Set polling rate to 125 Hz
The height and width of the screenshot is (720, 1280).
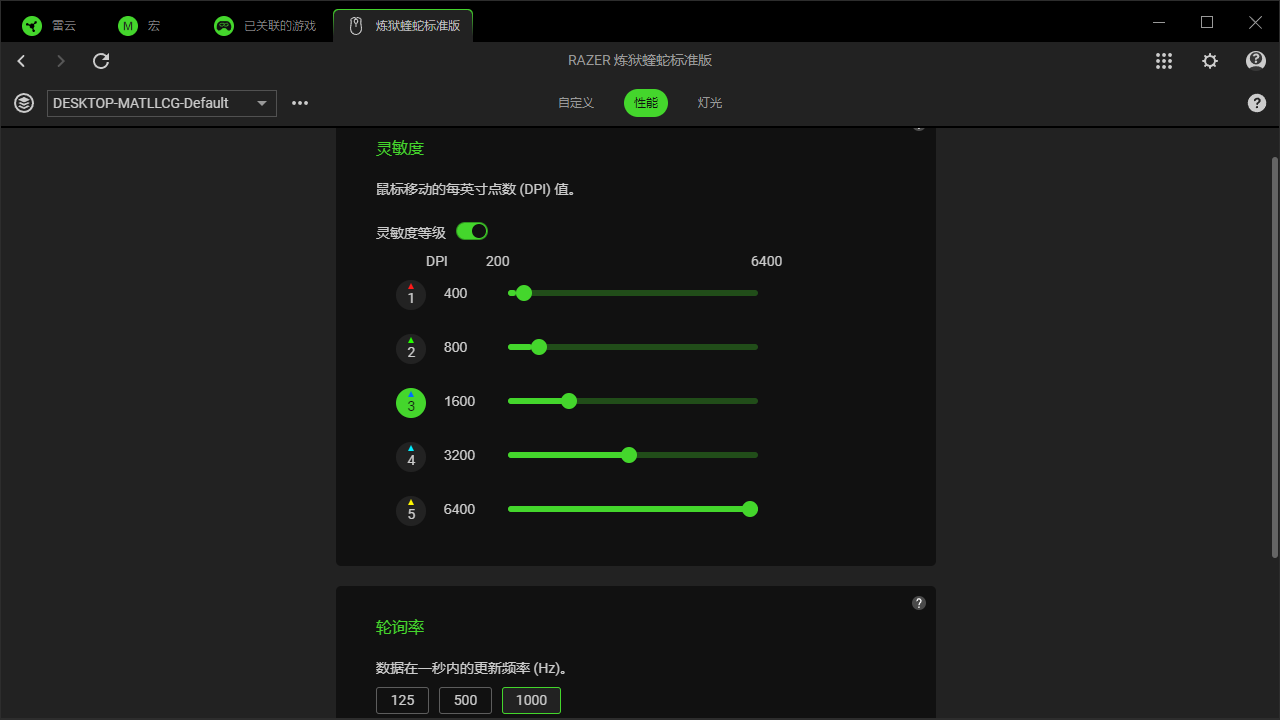click(x=403, y=700)
